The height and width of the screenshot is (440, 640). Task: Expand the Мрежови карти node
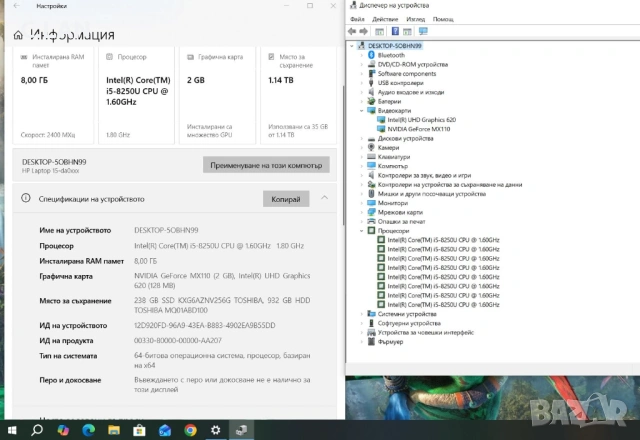[x=362, y=212]
